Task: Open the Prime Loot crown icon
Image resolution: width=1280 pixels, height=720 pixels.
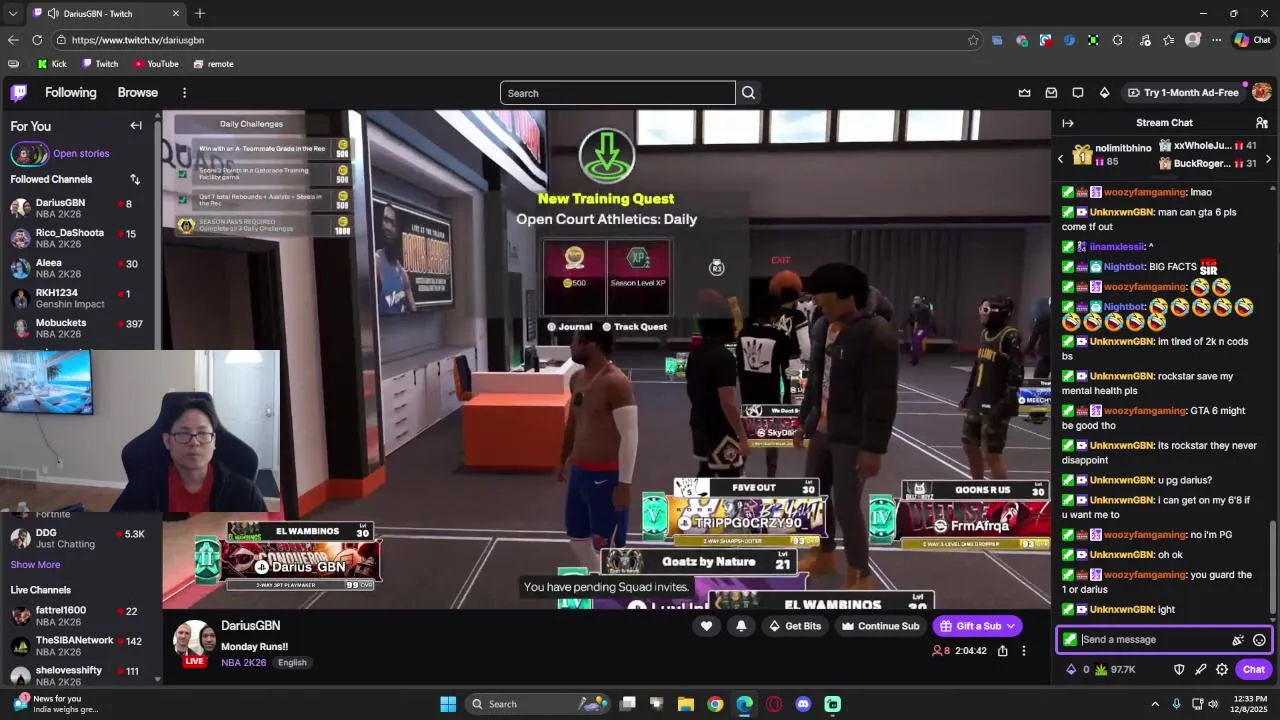Action: 1024,93
